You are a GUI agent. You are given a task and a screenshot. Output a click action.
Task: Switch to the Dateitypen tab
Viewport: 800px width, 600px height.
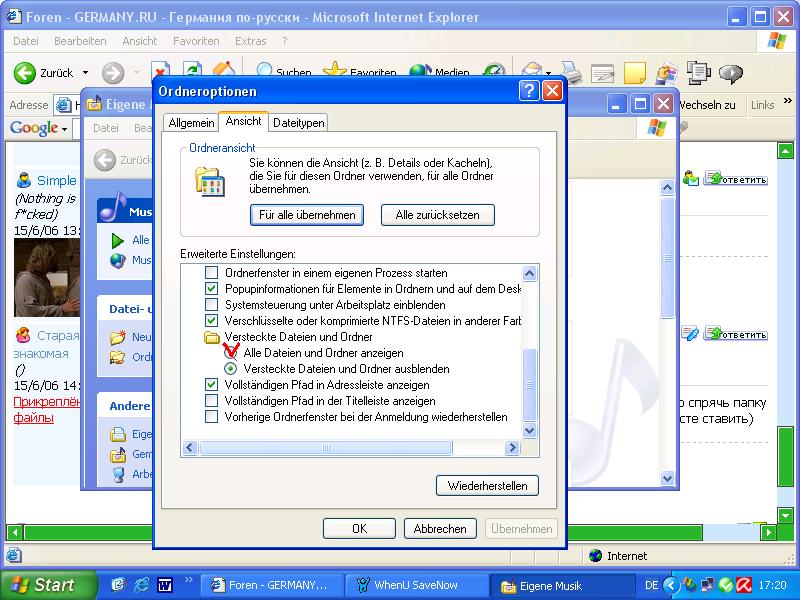[299, 123]
